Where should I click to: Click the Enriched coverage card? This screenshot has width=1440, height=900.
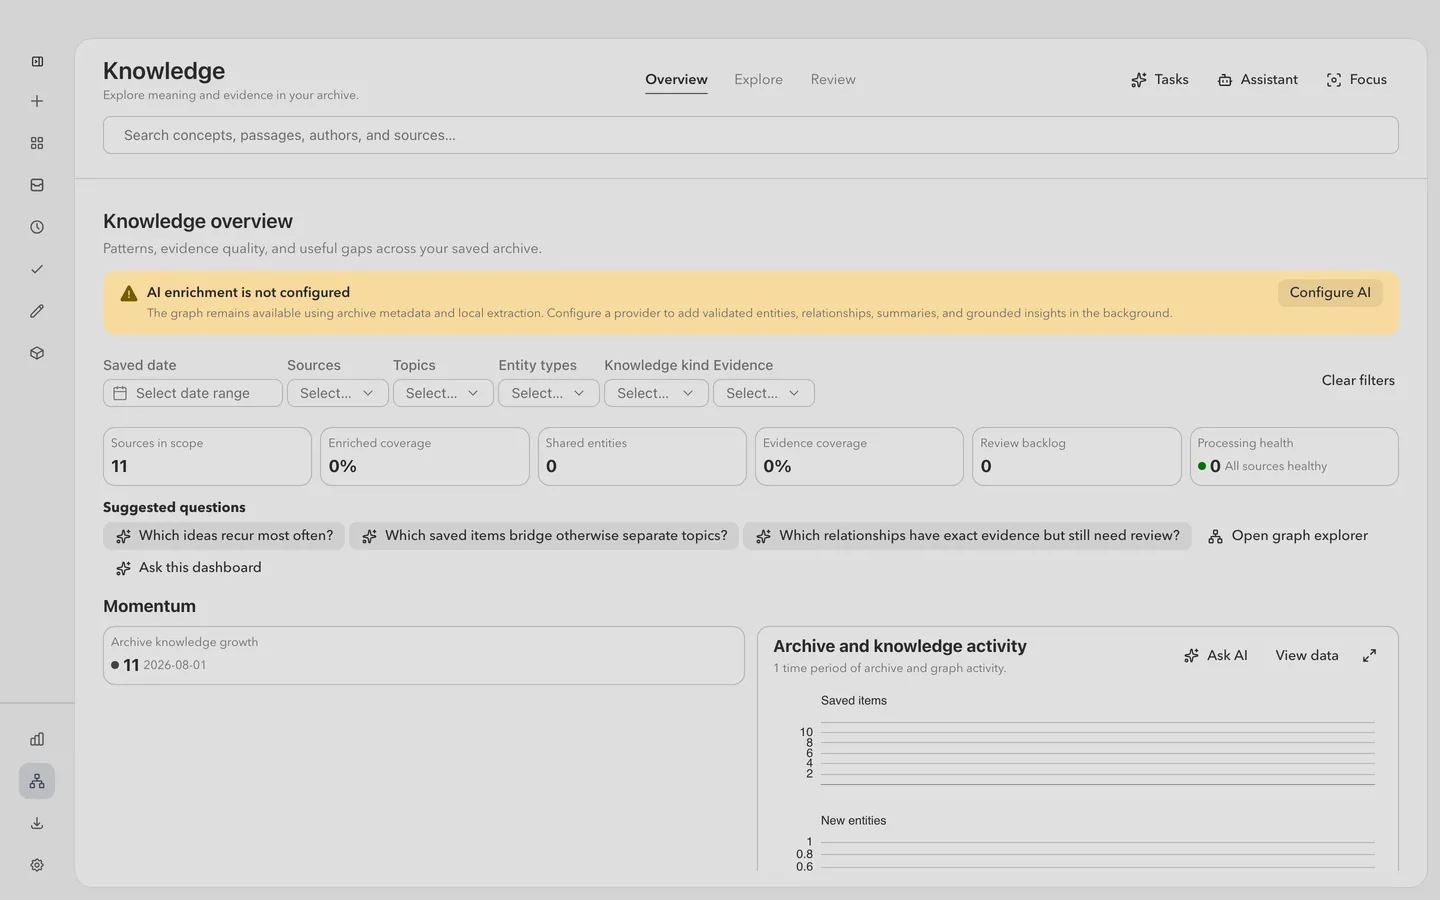click(424, 457)
